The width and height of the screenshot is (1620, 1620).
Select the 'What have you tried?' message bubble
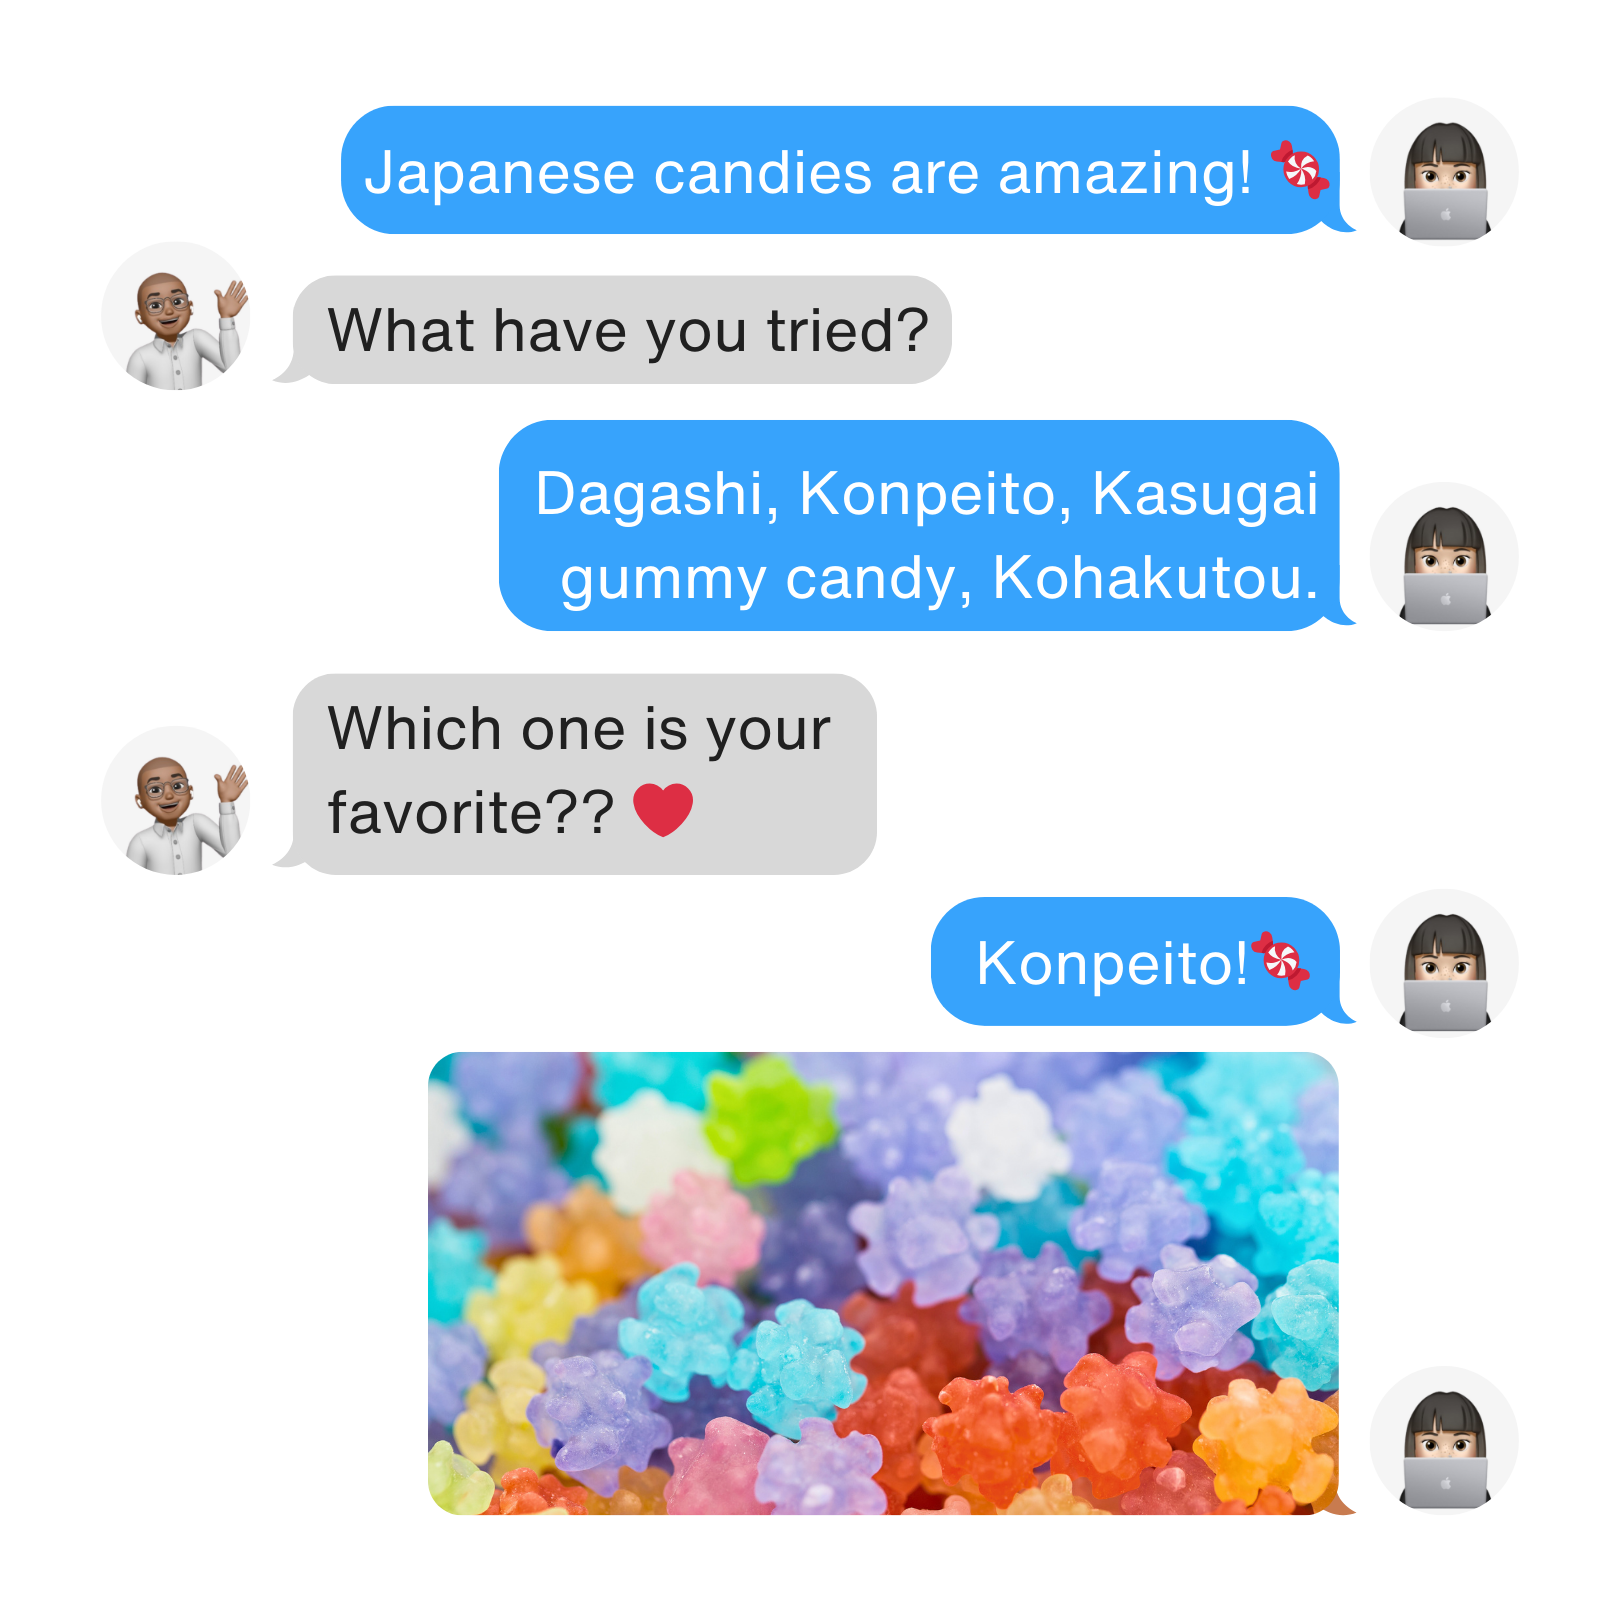click(615, 330)
